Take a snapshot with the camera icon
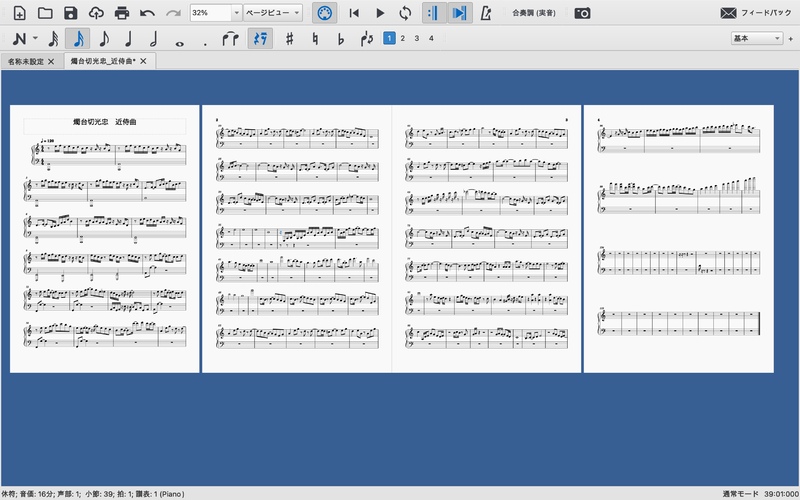Image resolution: width=800 pixels, height=500 pixels. click(x=582, y=13)
